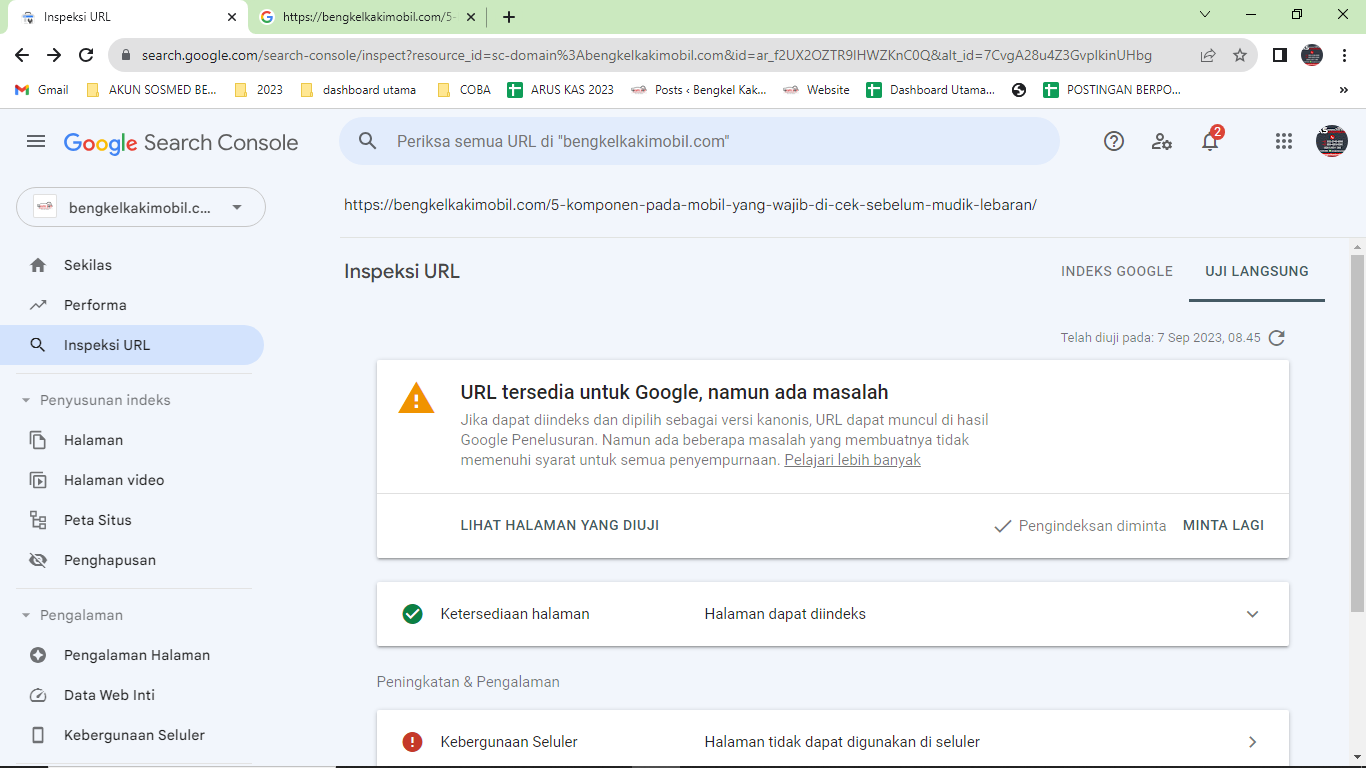
Task: Click the Google Search Console logo
Action: click(x=181, y=142)
